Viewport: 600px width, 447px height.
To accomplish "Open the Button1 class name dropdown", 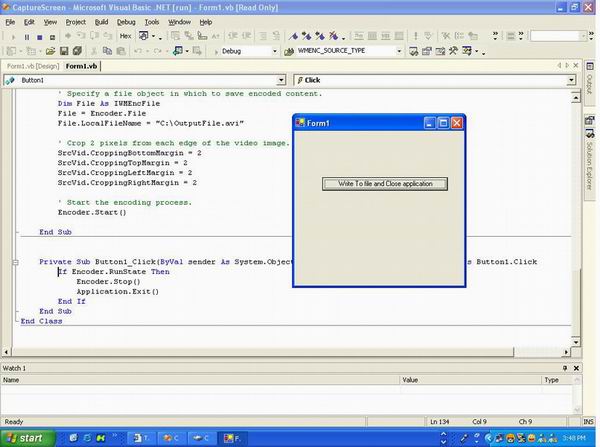I will [281, 80].
